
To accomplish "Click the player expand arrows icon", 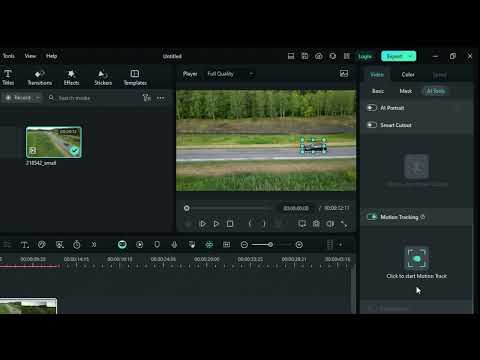I will [344, 224].
